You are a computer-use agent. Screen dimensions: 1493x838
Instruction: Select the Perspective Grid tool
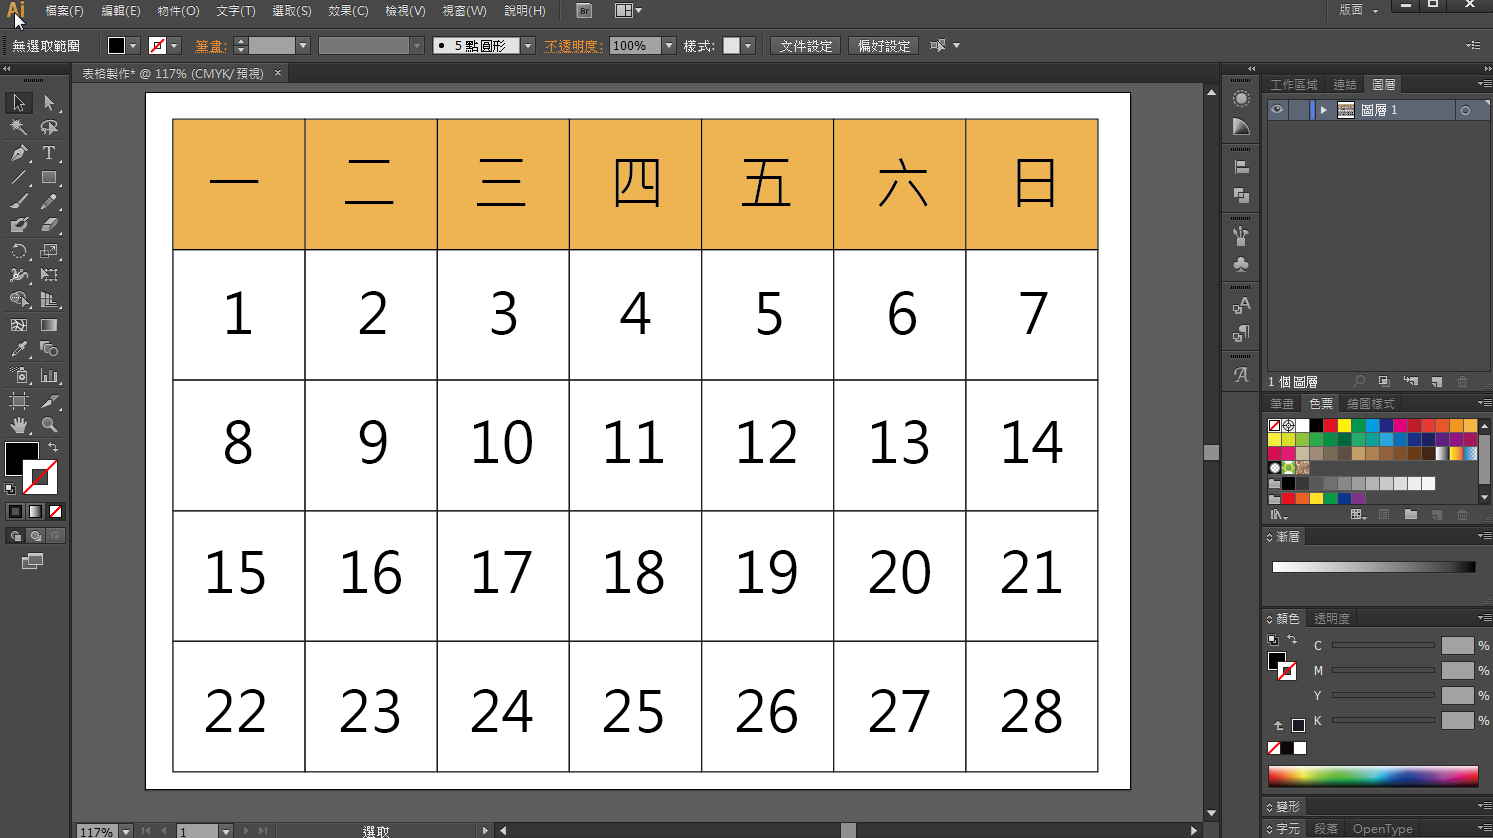(49, 299)
